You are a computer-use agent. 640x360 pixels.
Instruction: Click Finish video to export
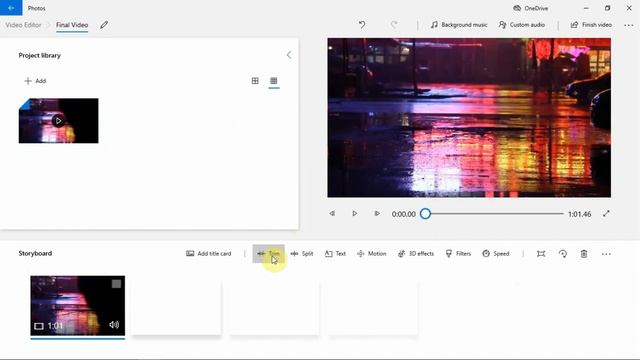click(591, 25)
